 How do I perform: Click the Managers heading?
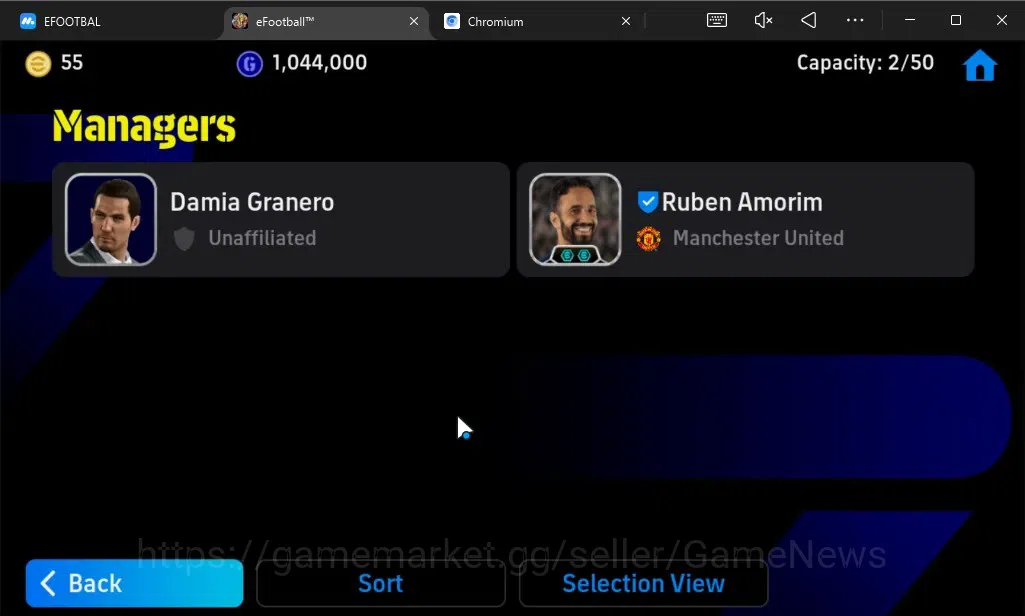pos(144,126)
